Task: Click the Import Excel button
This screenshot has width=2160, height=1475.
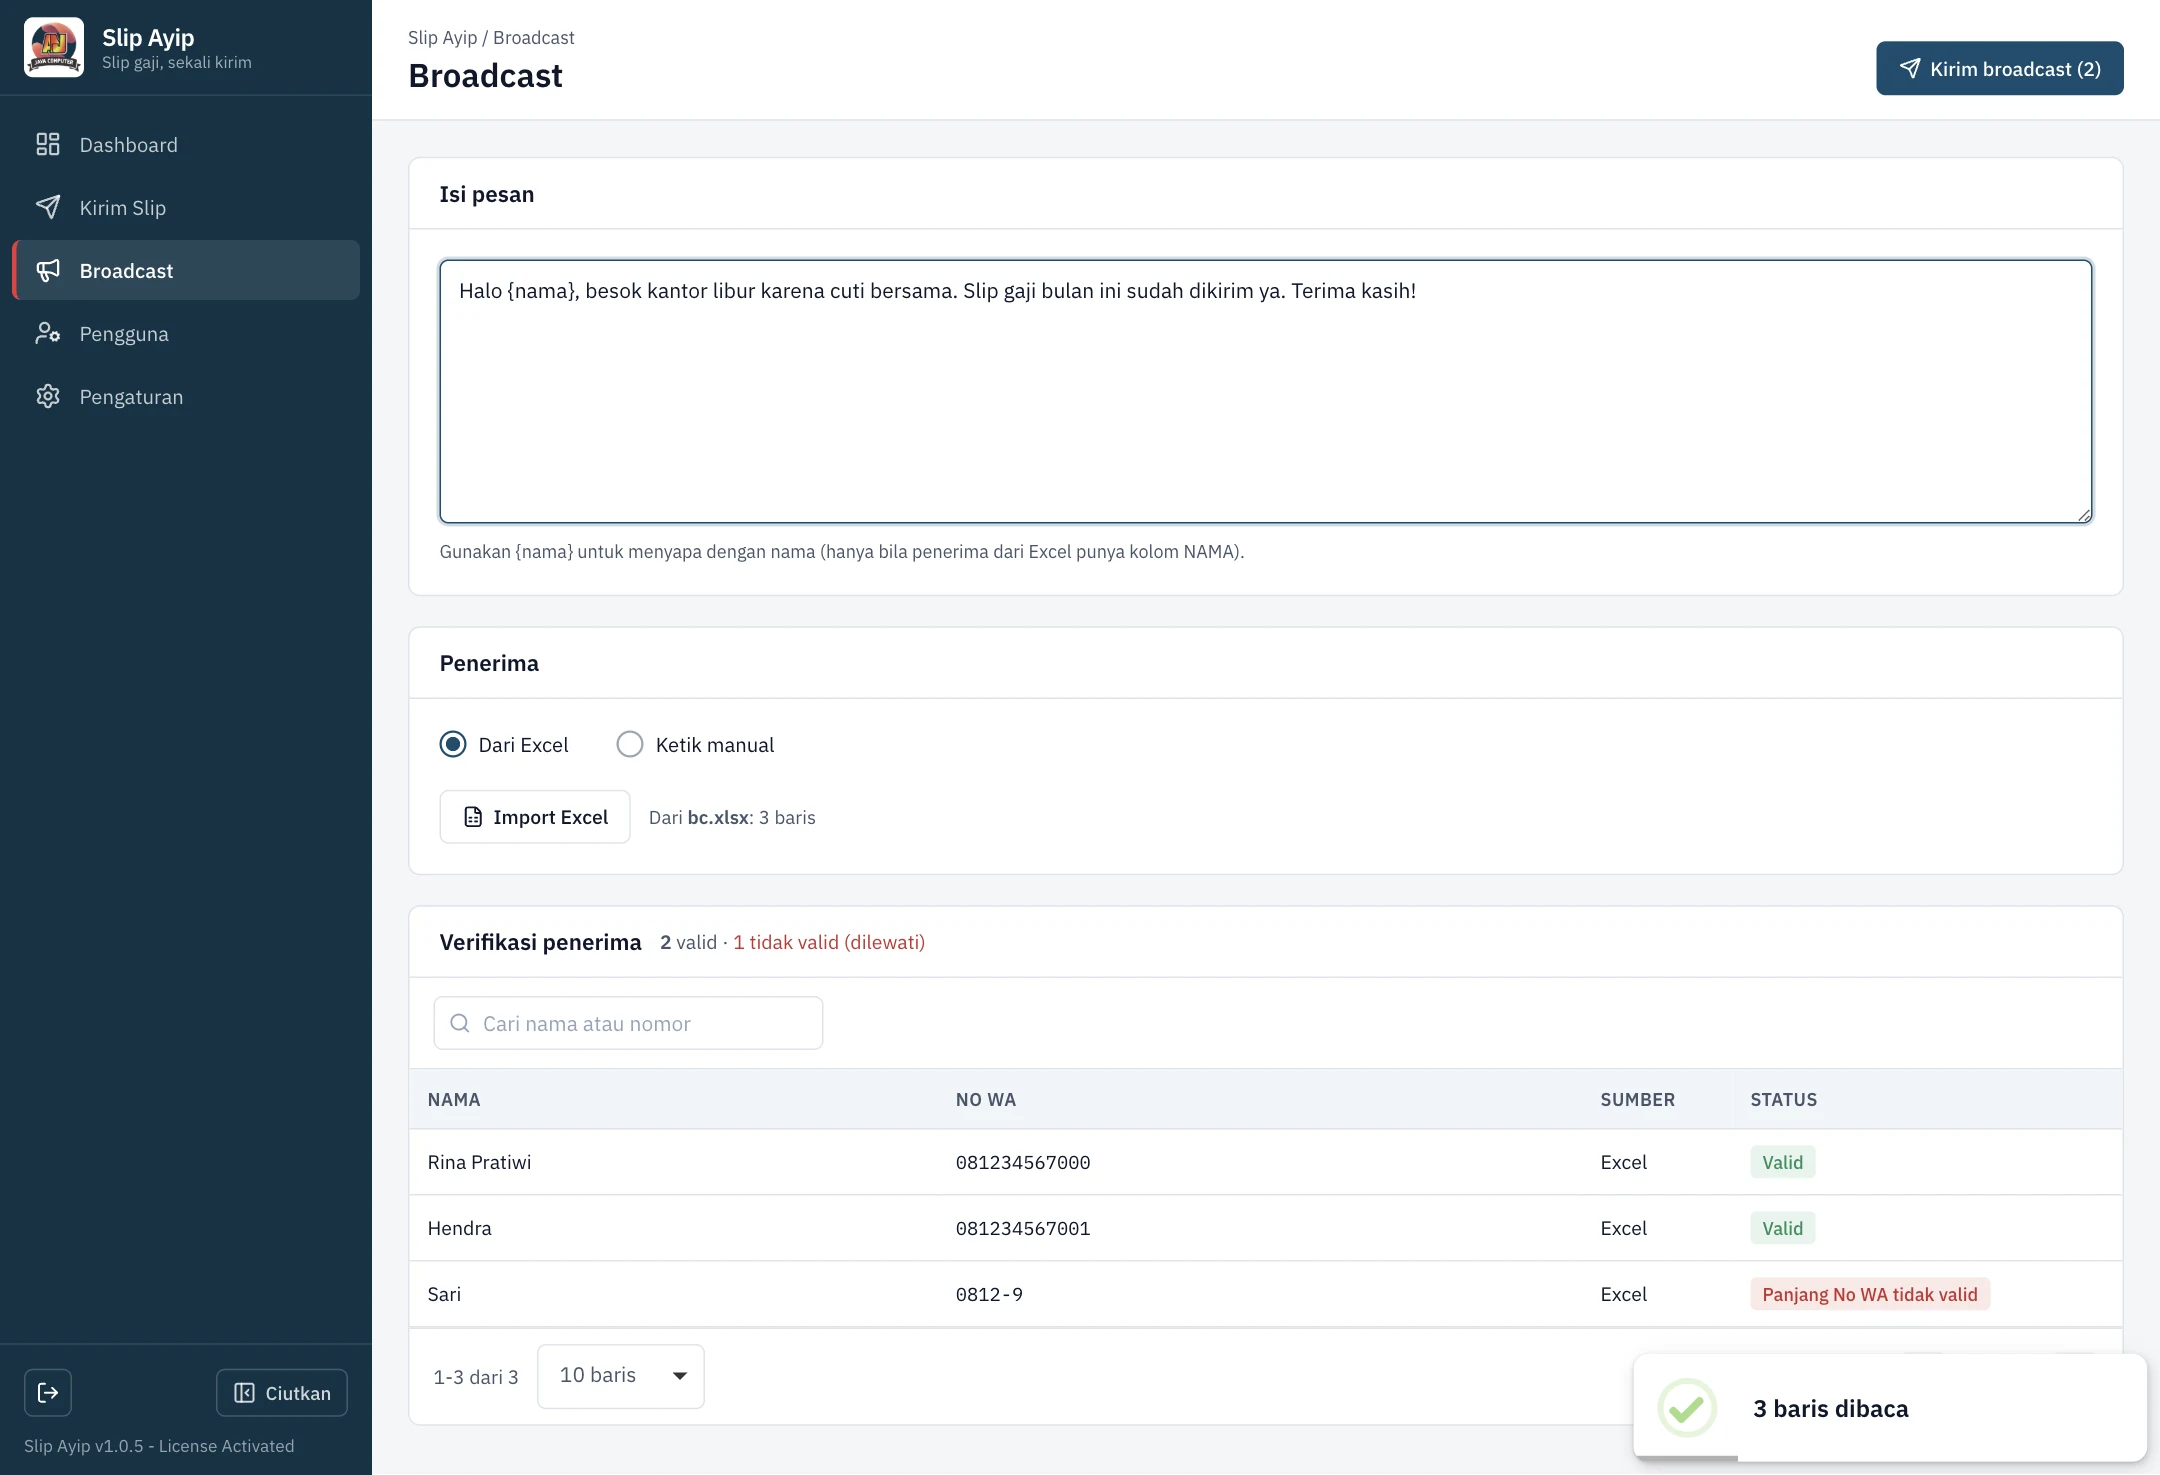Action: click(535, 817)
